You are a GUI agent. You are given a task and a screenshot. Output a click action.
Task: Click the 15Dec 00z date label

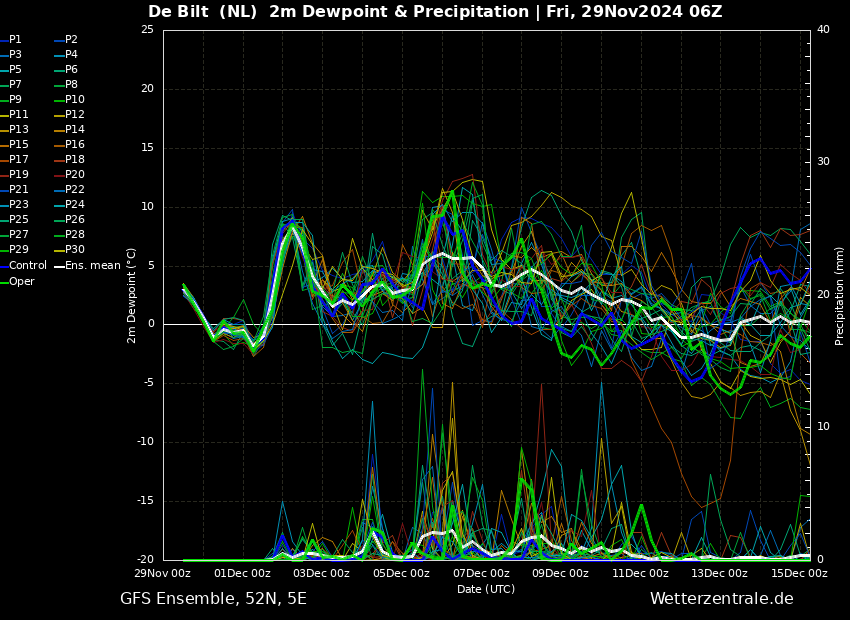[x=799, y=574]
